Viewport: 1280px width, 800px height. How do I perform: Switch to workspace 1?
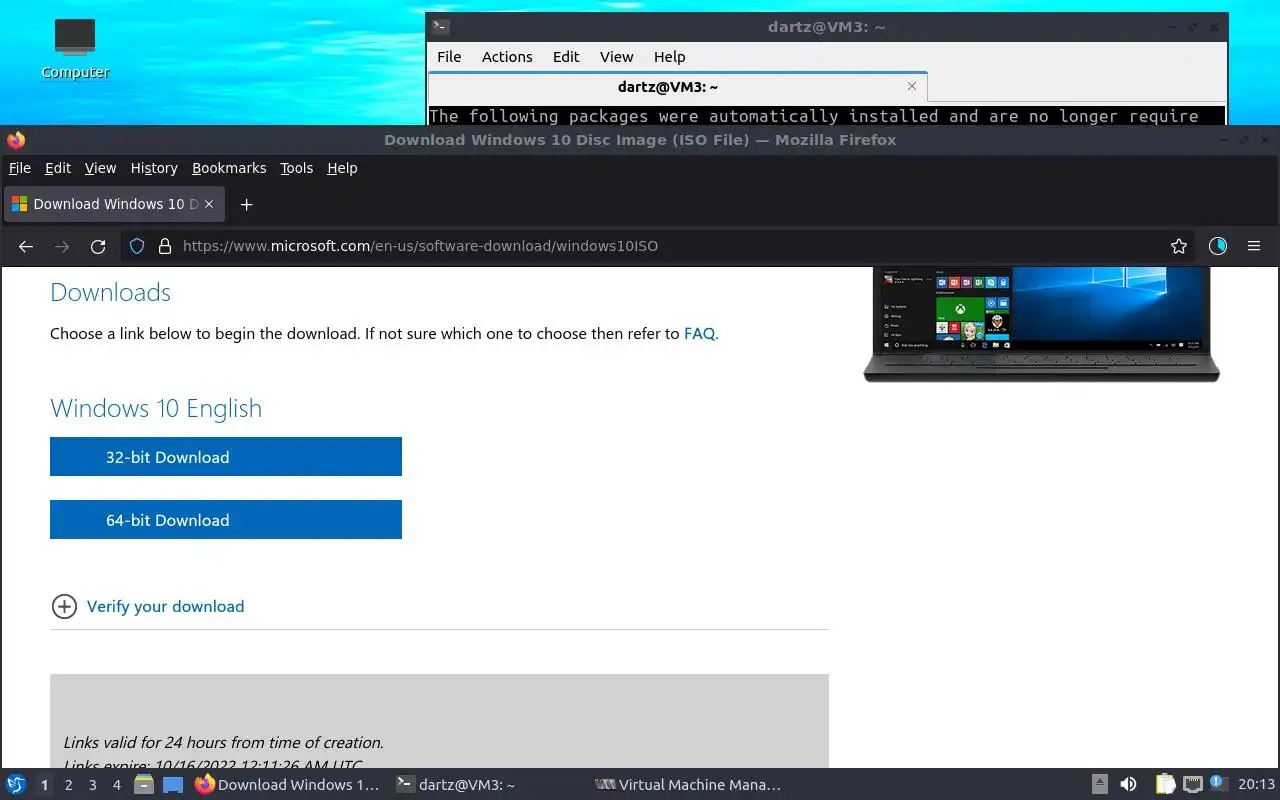click(x=44, y=785)
